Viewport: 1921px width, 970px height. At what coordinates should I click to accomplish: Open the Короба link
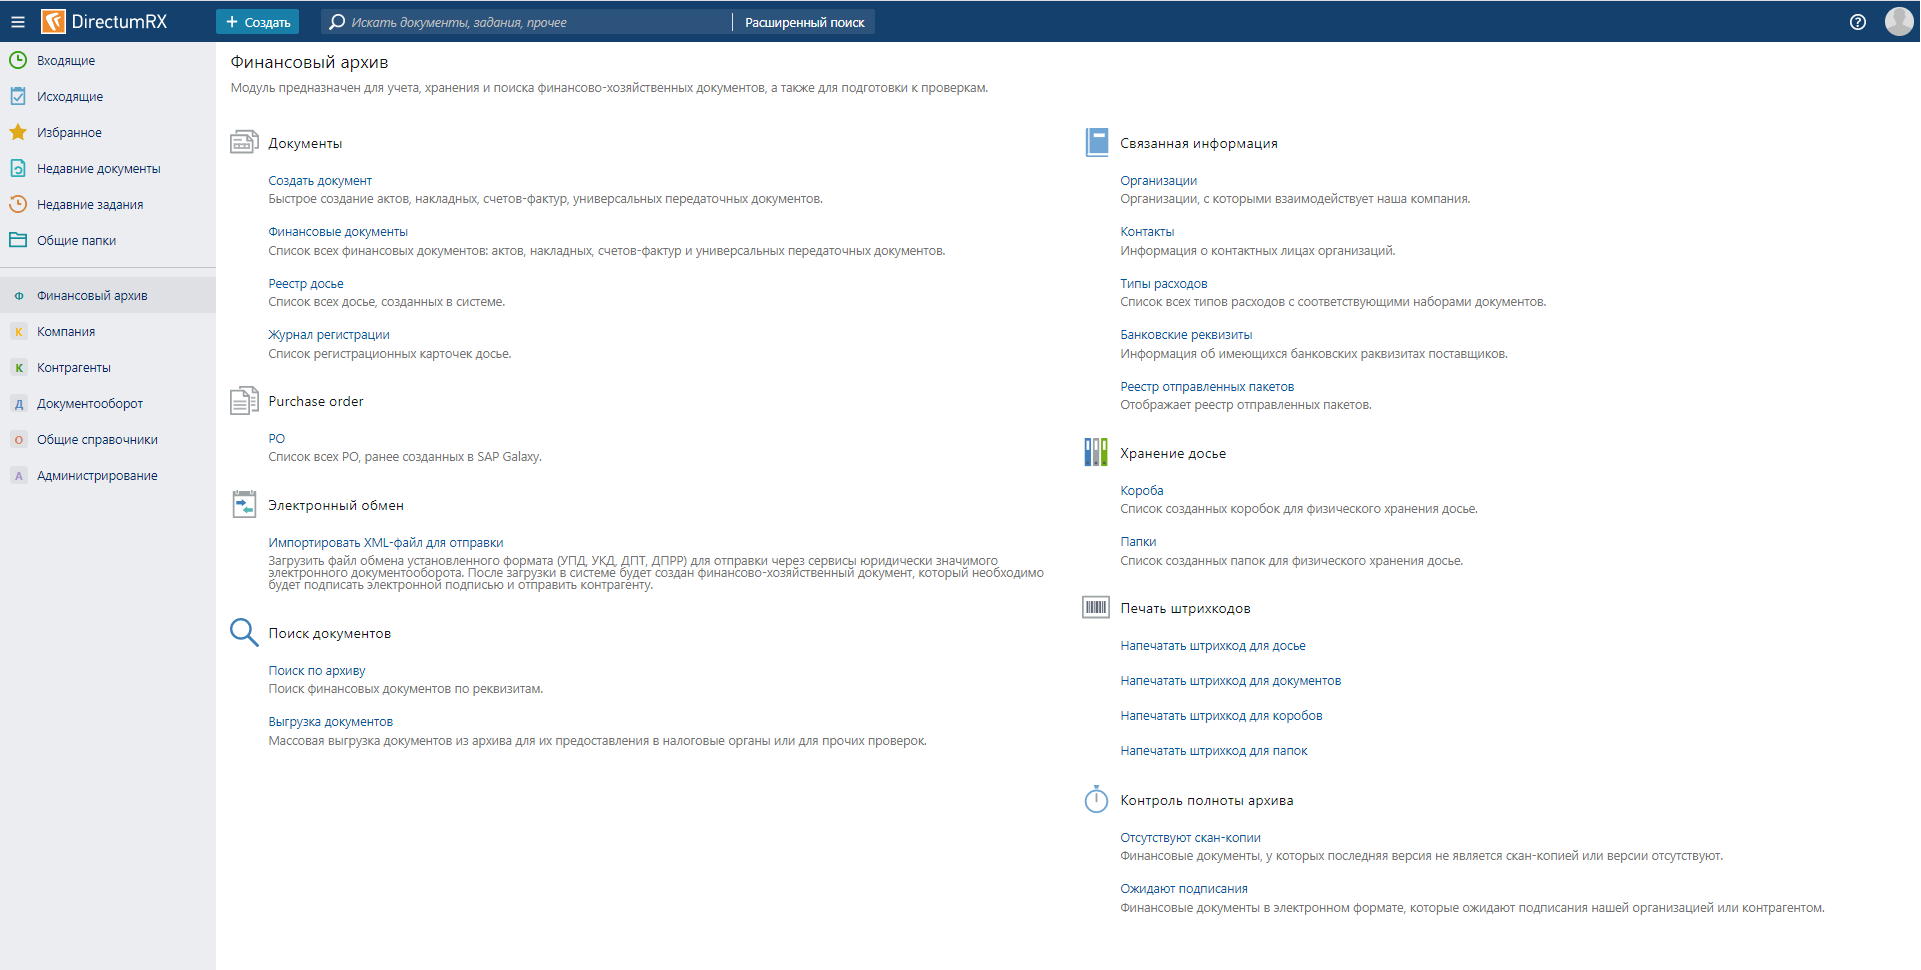[1142, 491]
